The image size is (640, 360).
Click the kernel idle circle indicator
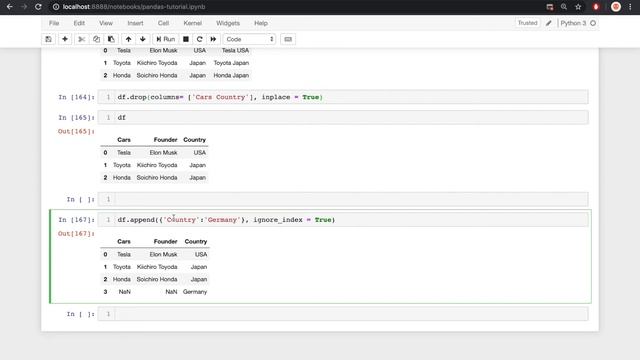click(x=593, y=23)
